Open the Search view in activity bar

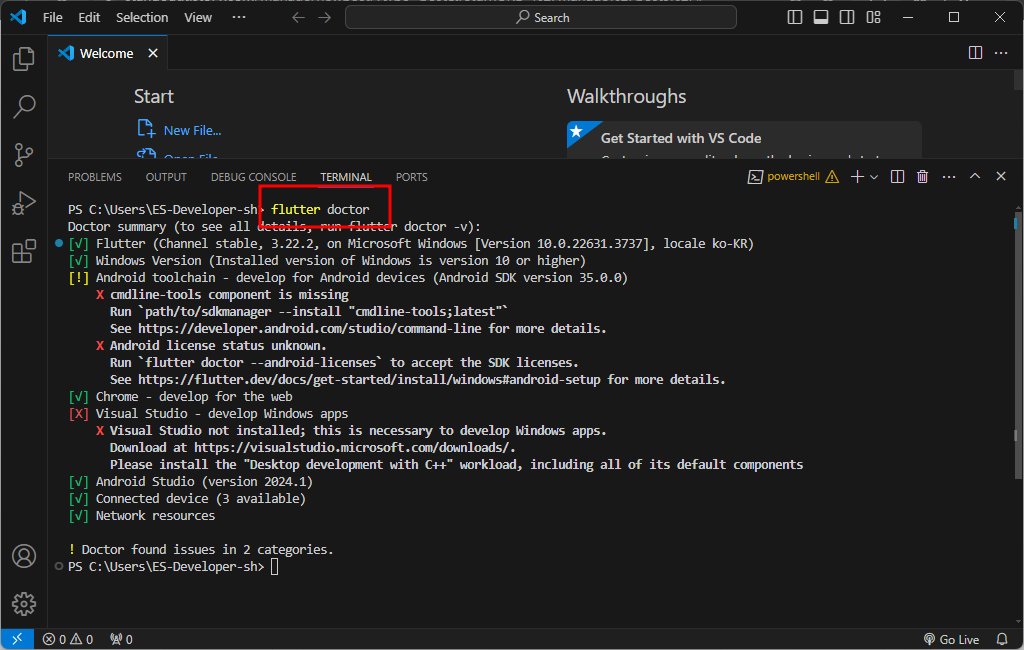(x=24, y=106)
